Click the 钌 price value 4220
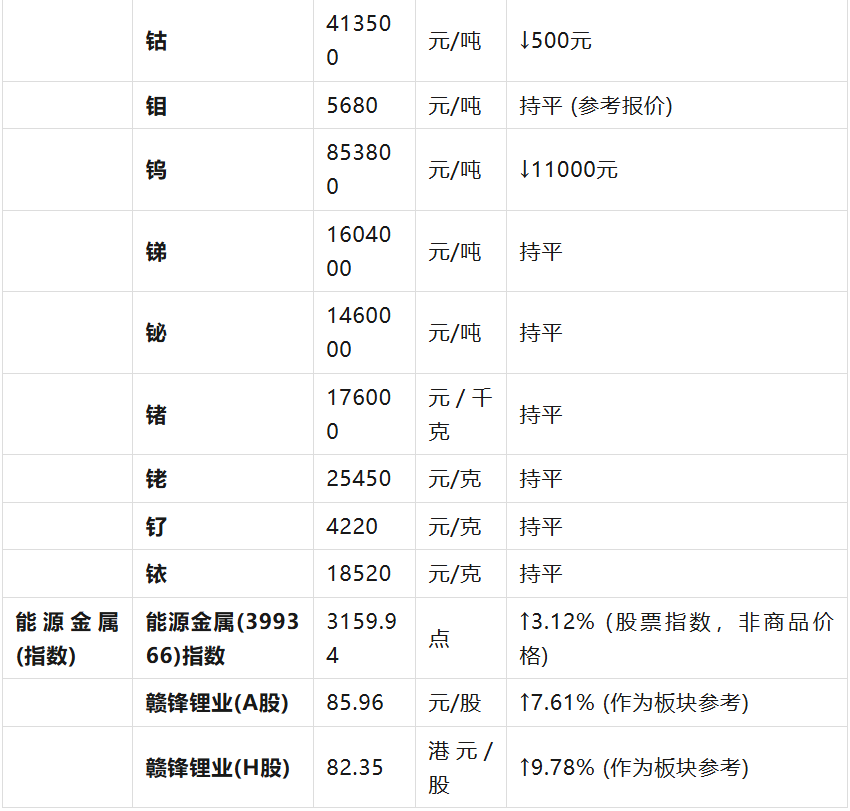 click(x=352, y=526)
